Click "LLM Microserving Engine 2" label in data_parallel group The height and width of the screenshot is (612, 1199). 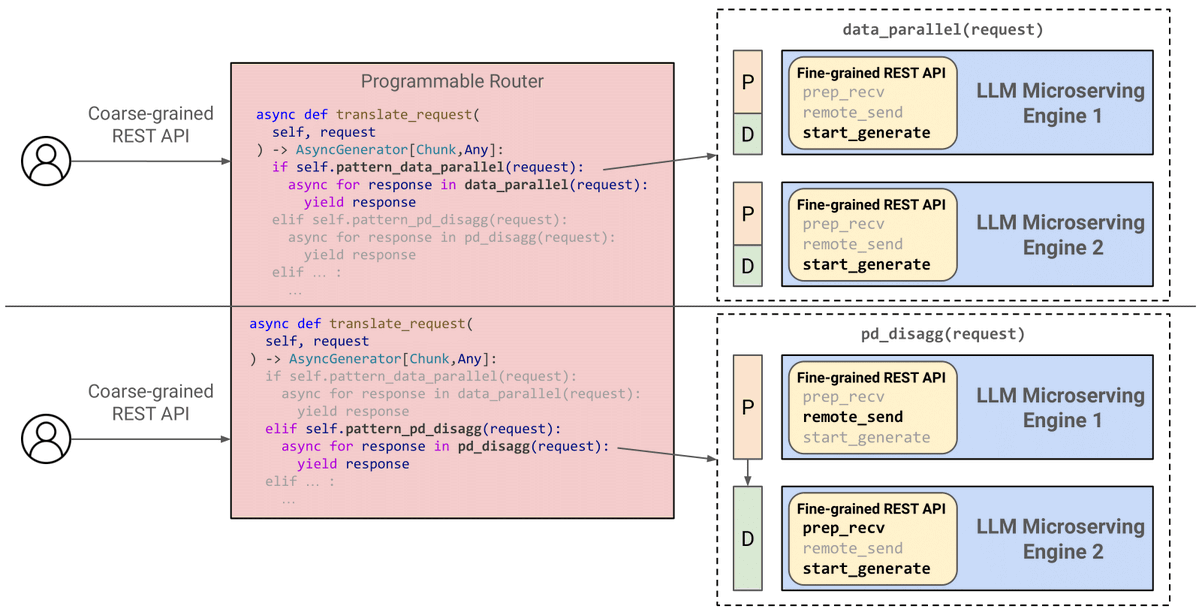click(1061, 235)
